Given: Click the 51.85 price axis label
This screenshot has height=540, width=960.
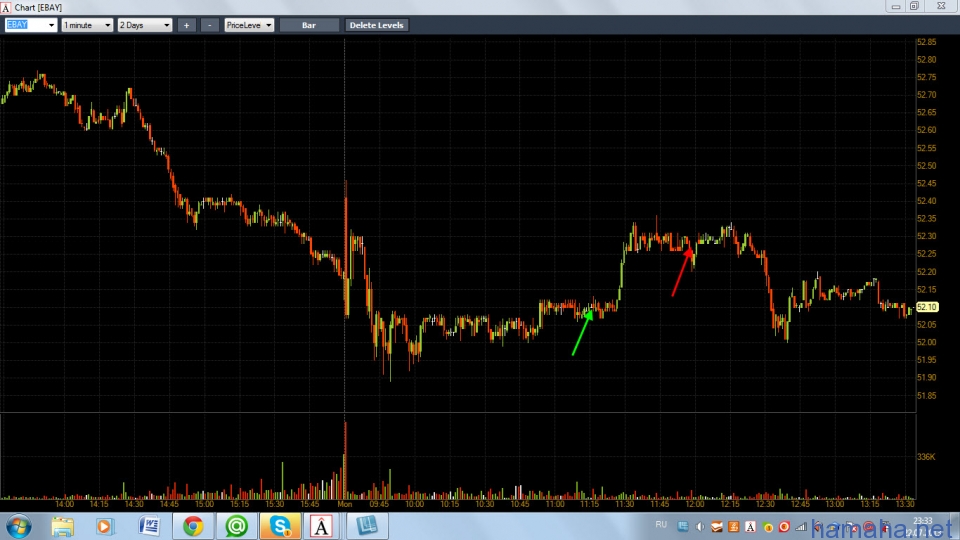Looking at the screenshot, I should (x=926, y=396).
